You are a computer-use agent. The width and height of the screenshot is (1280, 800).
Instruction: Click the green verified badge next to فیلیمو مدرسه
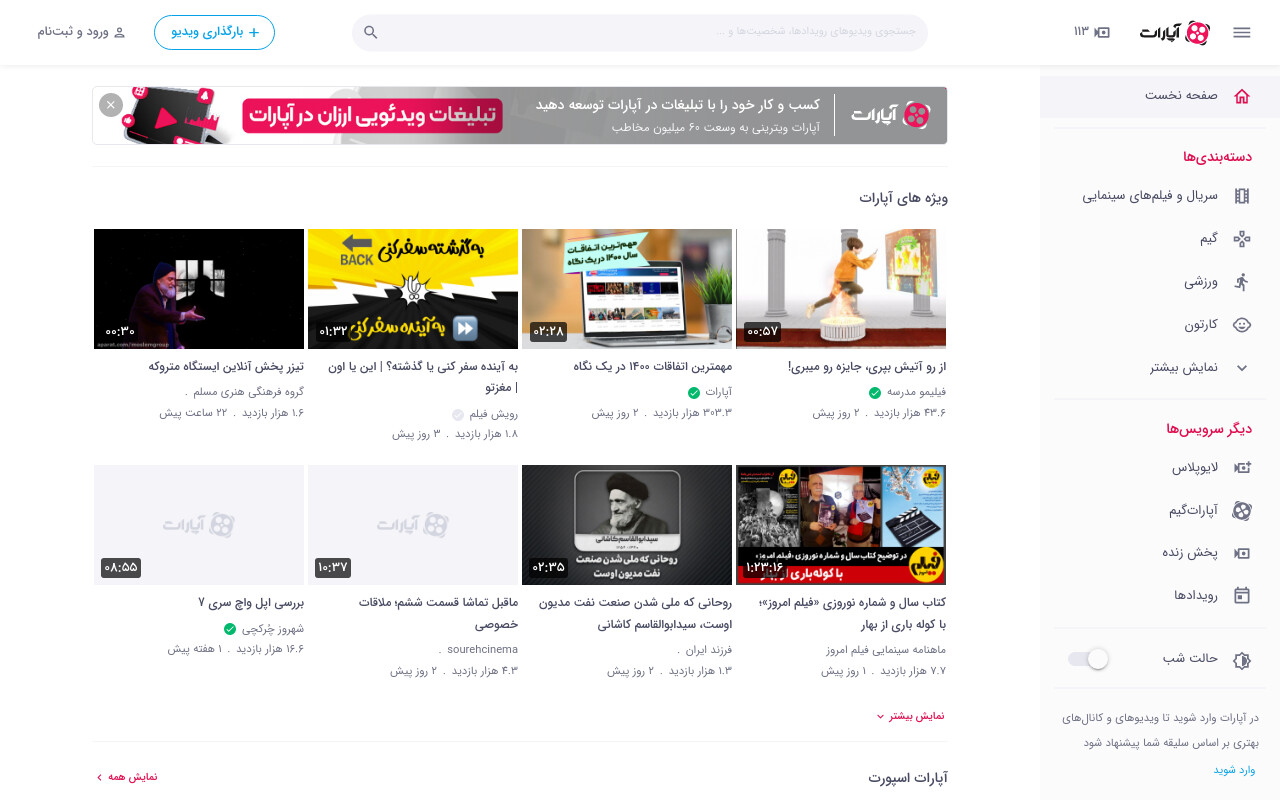(x=875, y=393)
